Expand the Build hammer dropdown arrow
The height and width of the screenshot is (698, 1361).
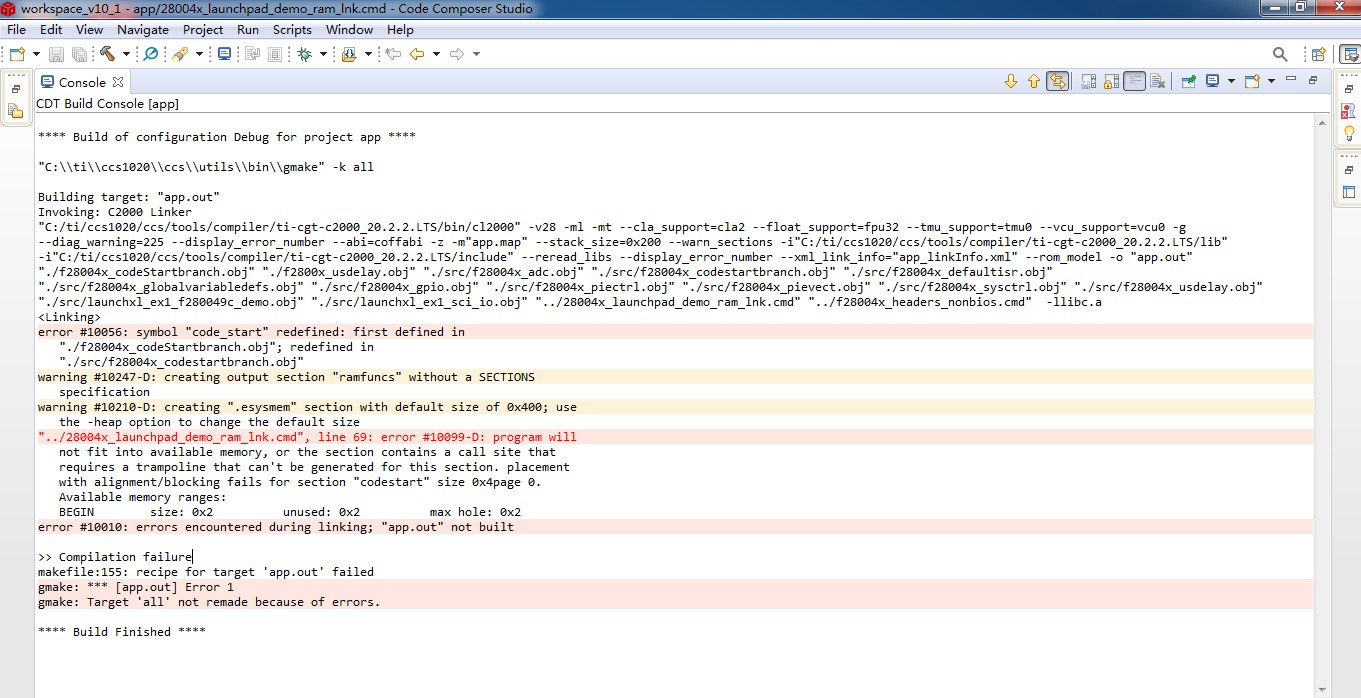pos(126,54)
